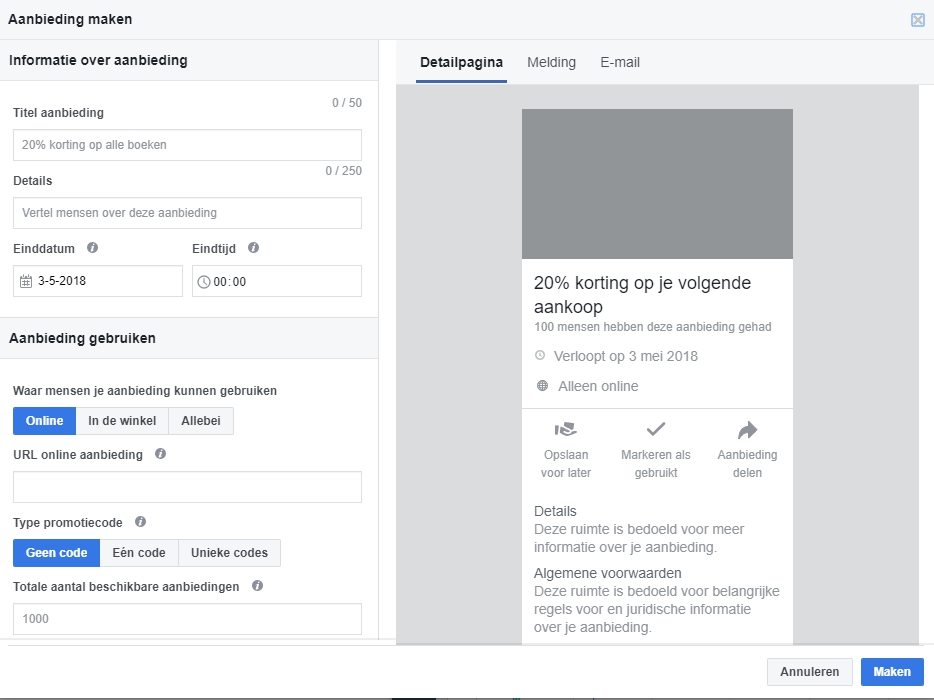The image size is (934, 700).
Task: Select 'Unieke codes' for the promo code
Action: coord(229,552)
